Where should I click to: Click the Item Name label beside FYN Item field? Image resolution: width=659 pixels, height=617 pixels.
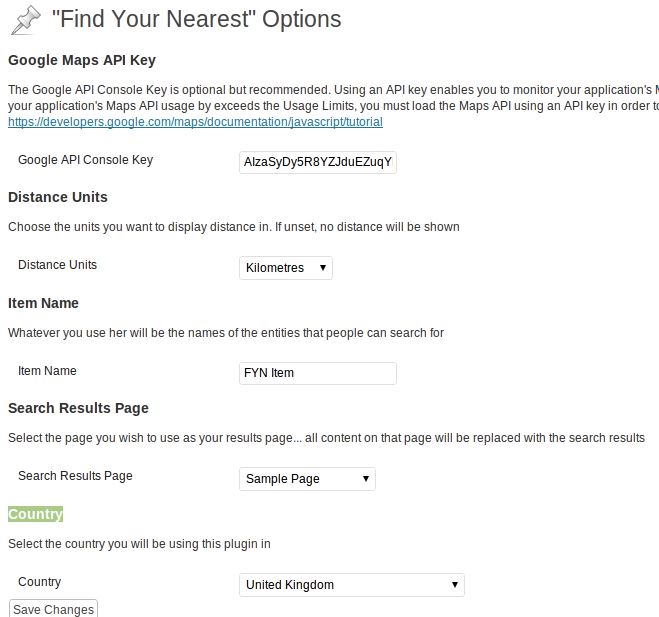coord(47,371)
